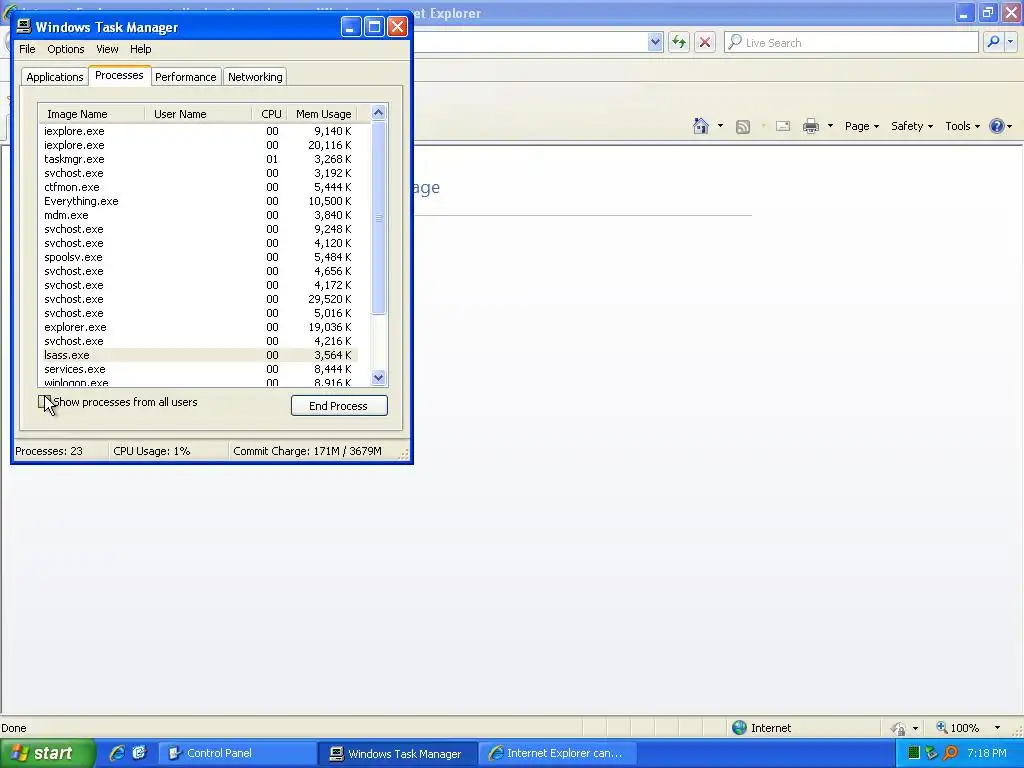Click the Internet Explorer quick launch icon
Image resolution: width=1024 pixels, height=768 pixels.
point(117,753)
